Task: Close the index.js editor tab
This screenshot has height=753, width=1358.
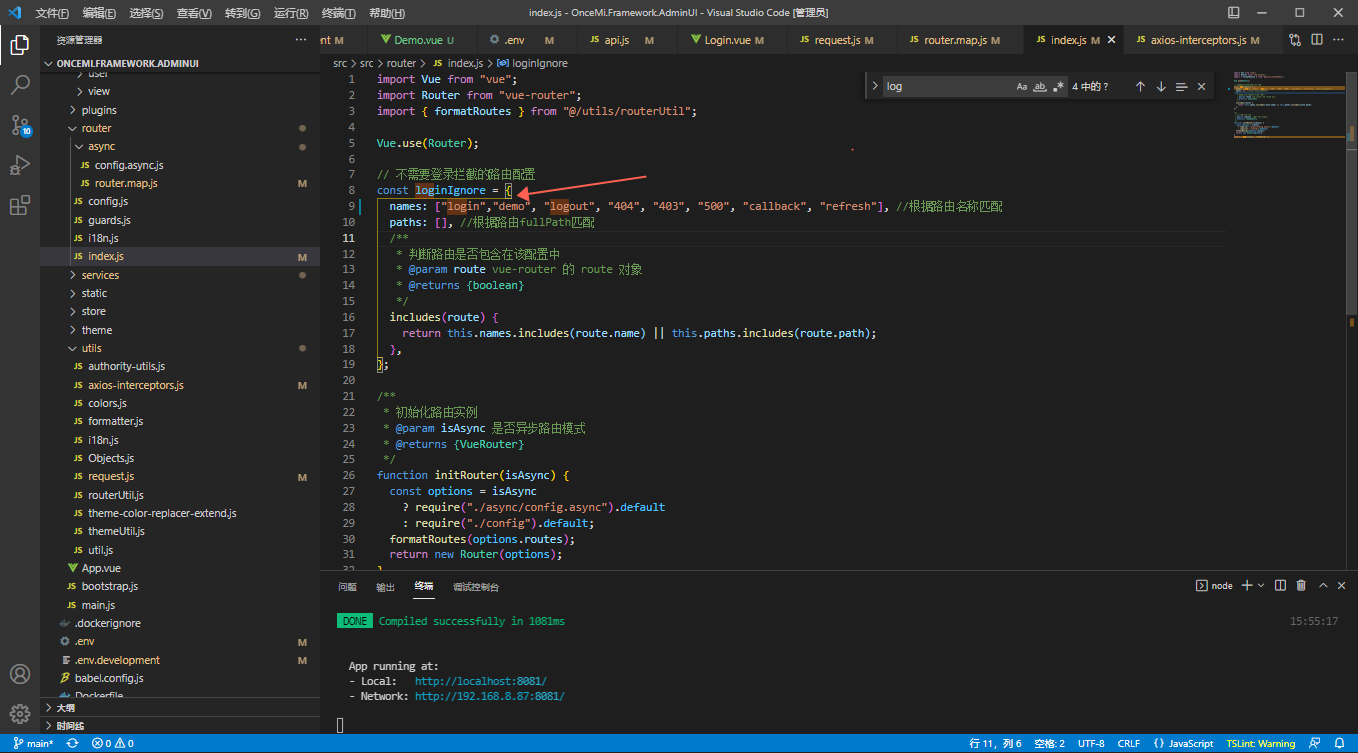Action: [x=1110, y=40]
